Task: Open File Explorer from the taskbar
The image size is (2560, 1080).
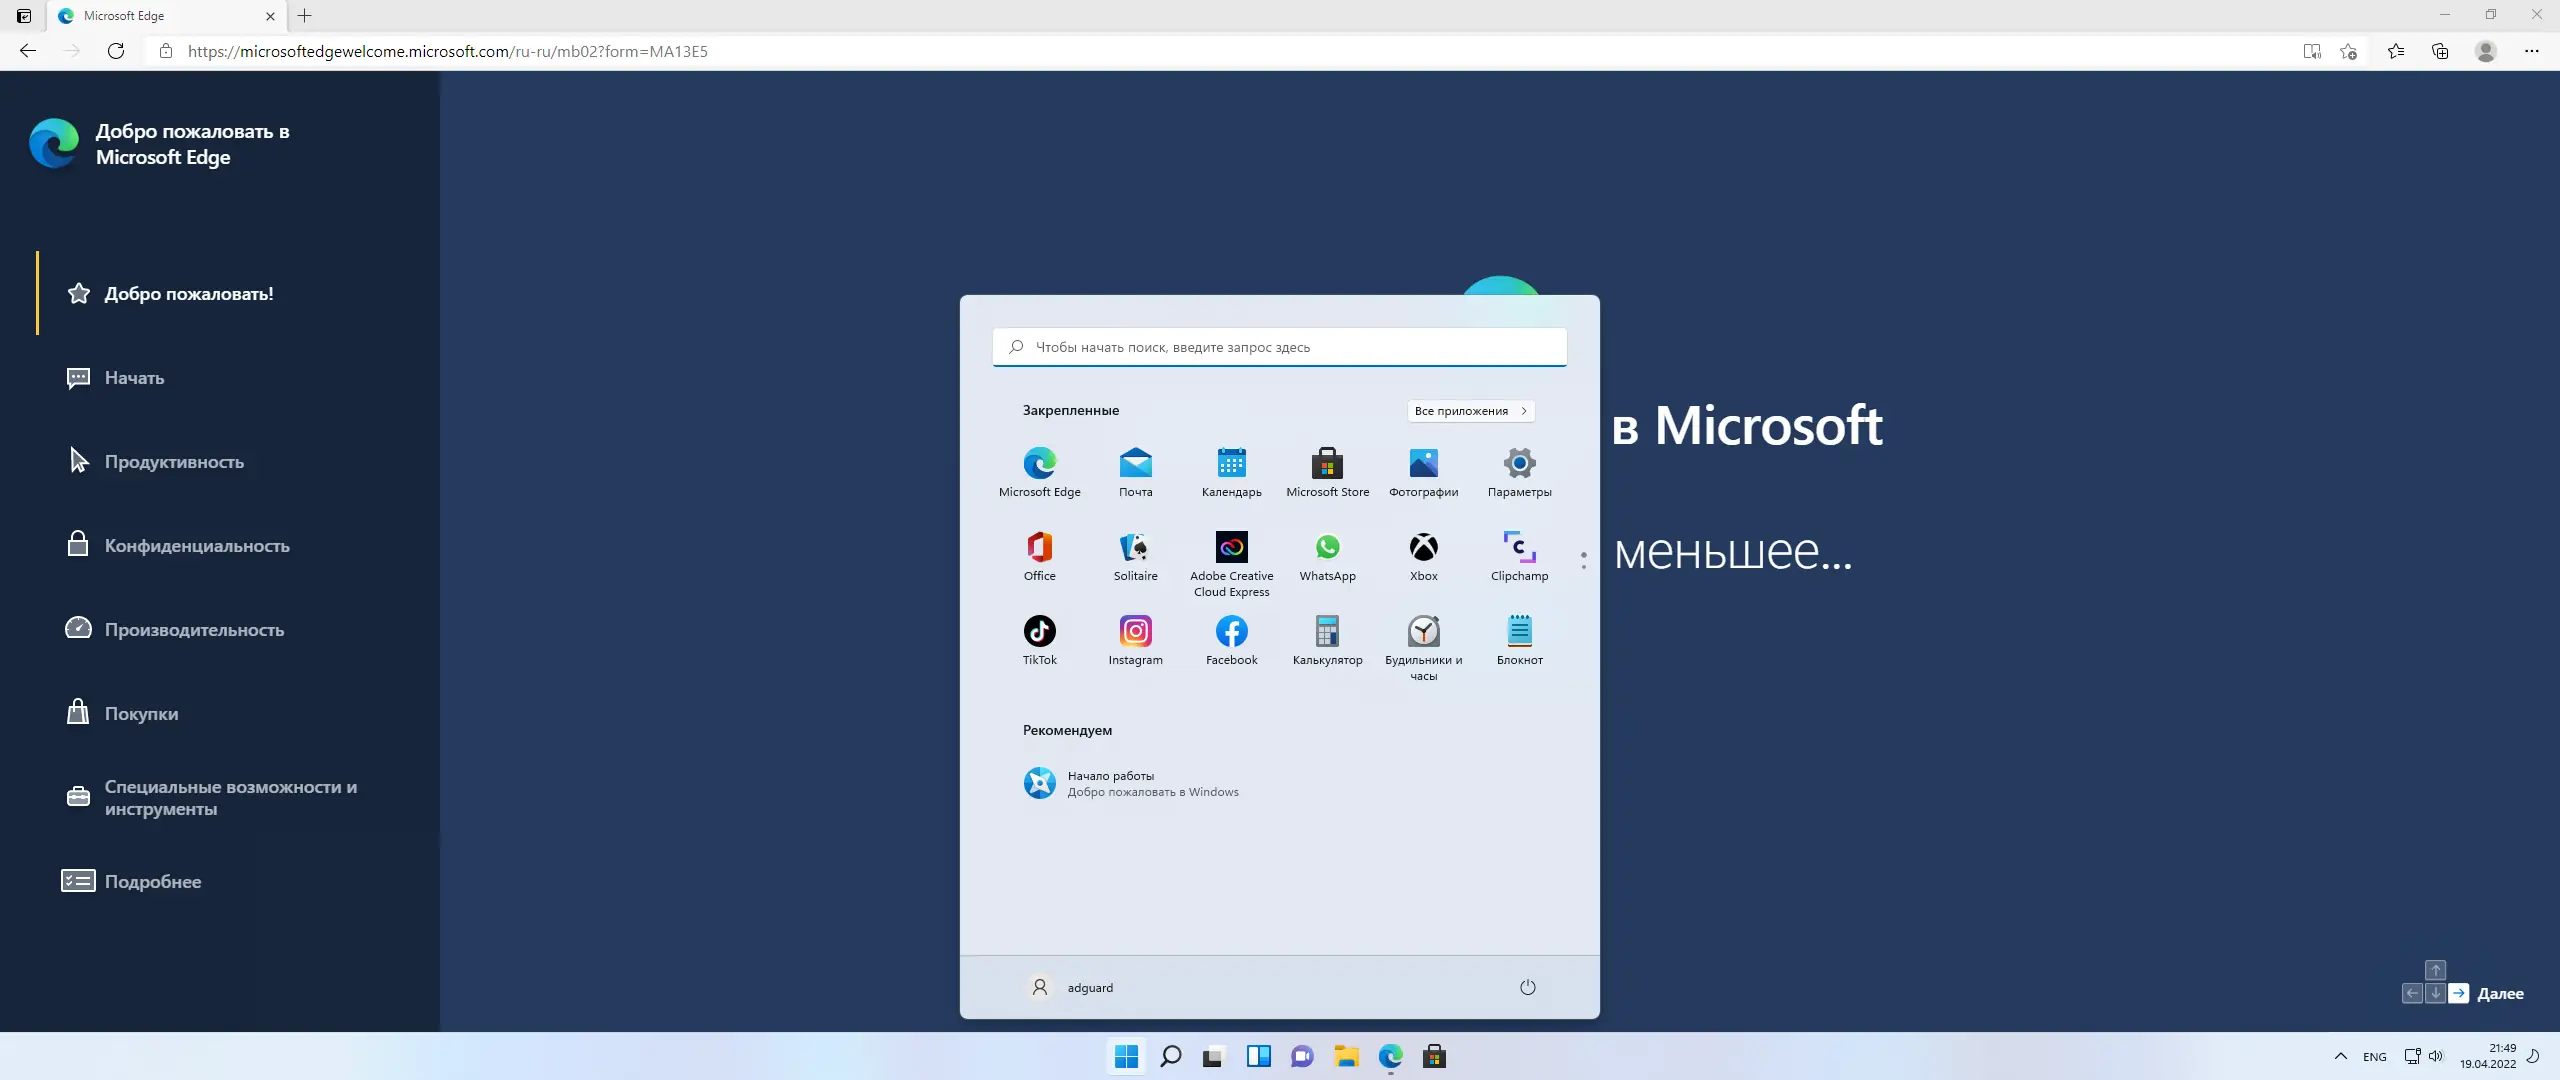Action: pos(1346,1056)
